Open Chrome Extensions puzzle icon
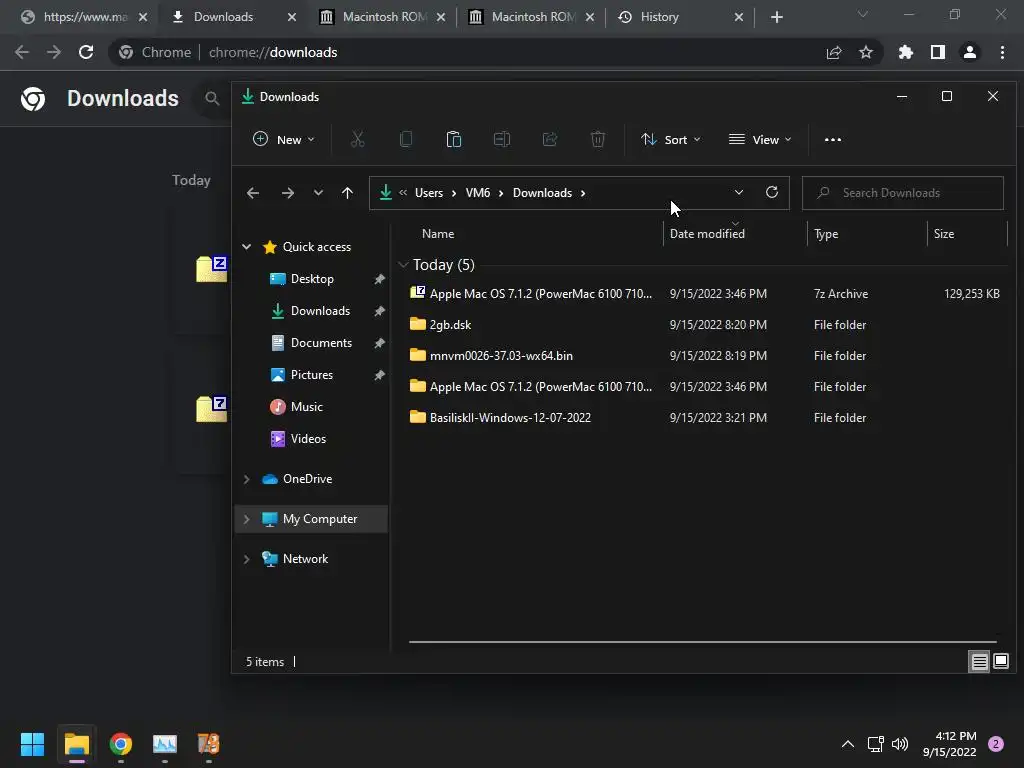The width and height of the screenshot is (1024, 768). pos(906,52)
